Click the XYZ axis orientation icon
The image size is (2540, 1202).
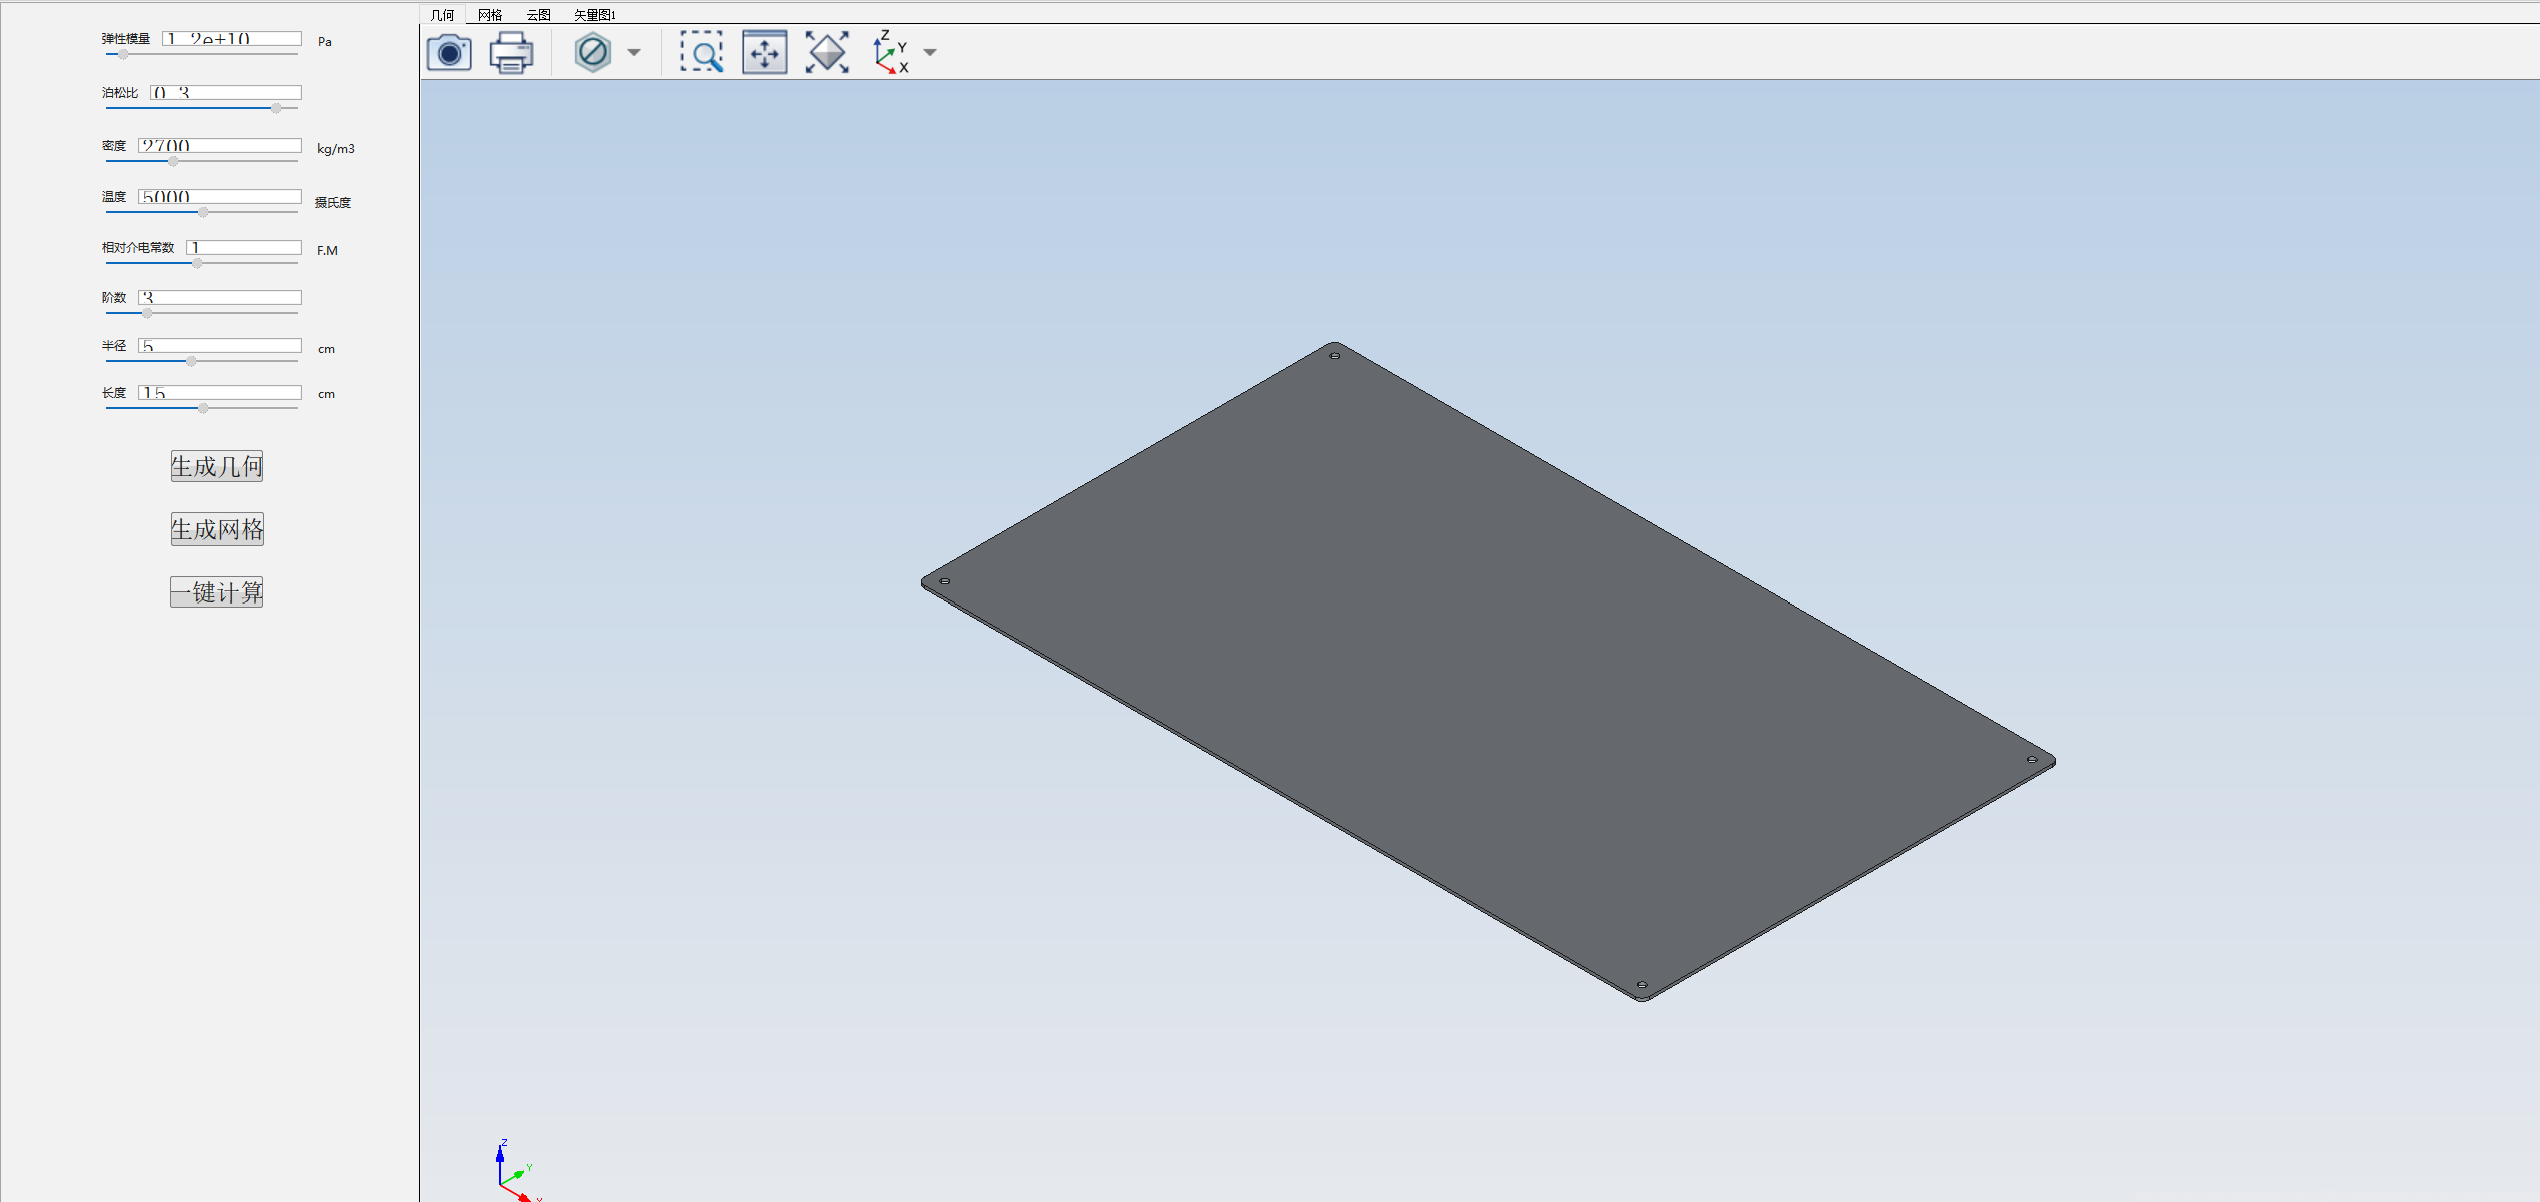(x=890, y=52)
